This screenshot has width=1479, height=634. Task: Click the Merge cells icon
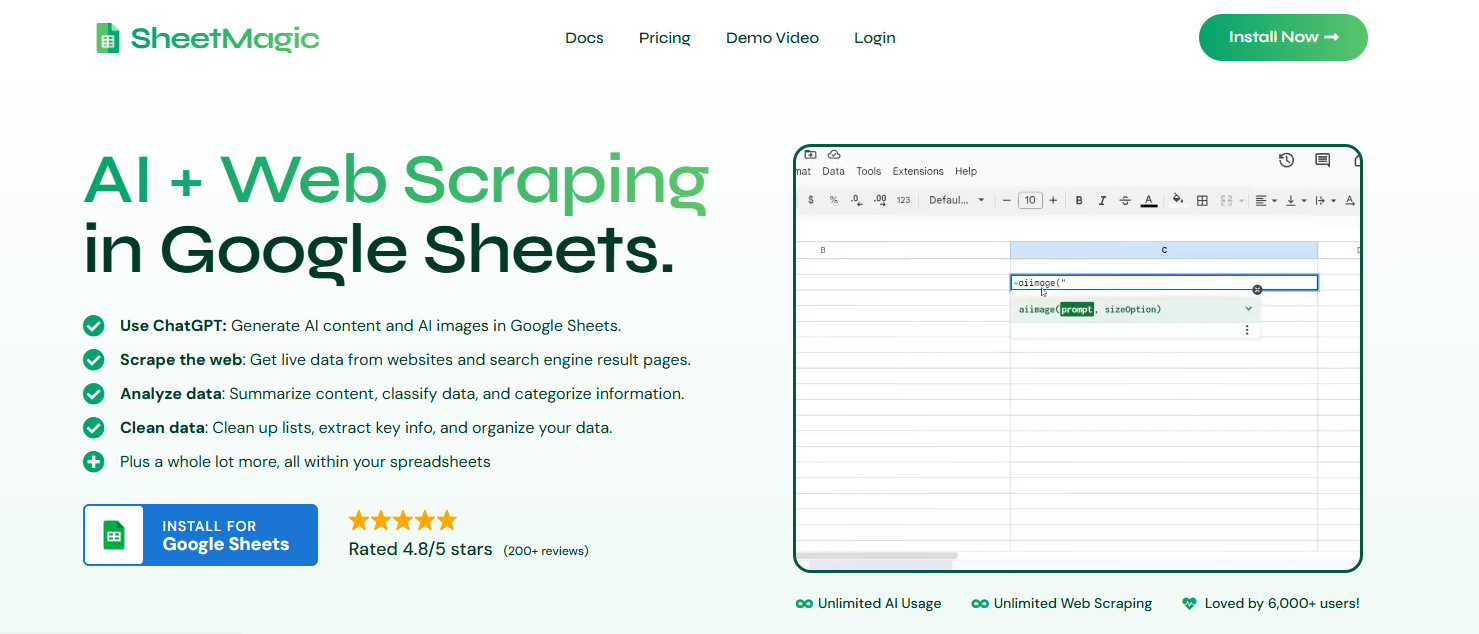(1226, 200)
